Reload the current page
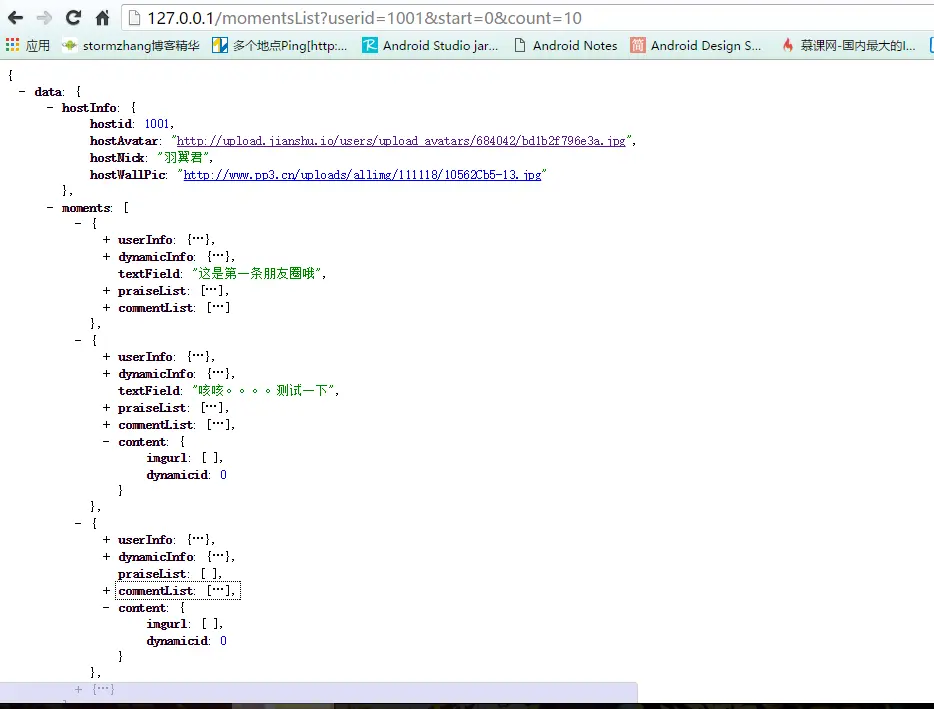This screenshot has height=709, width=934. pos(71,17)
